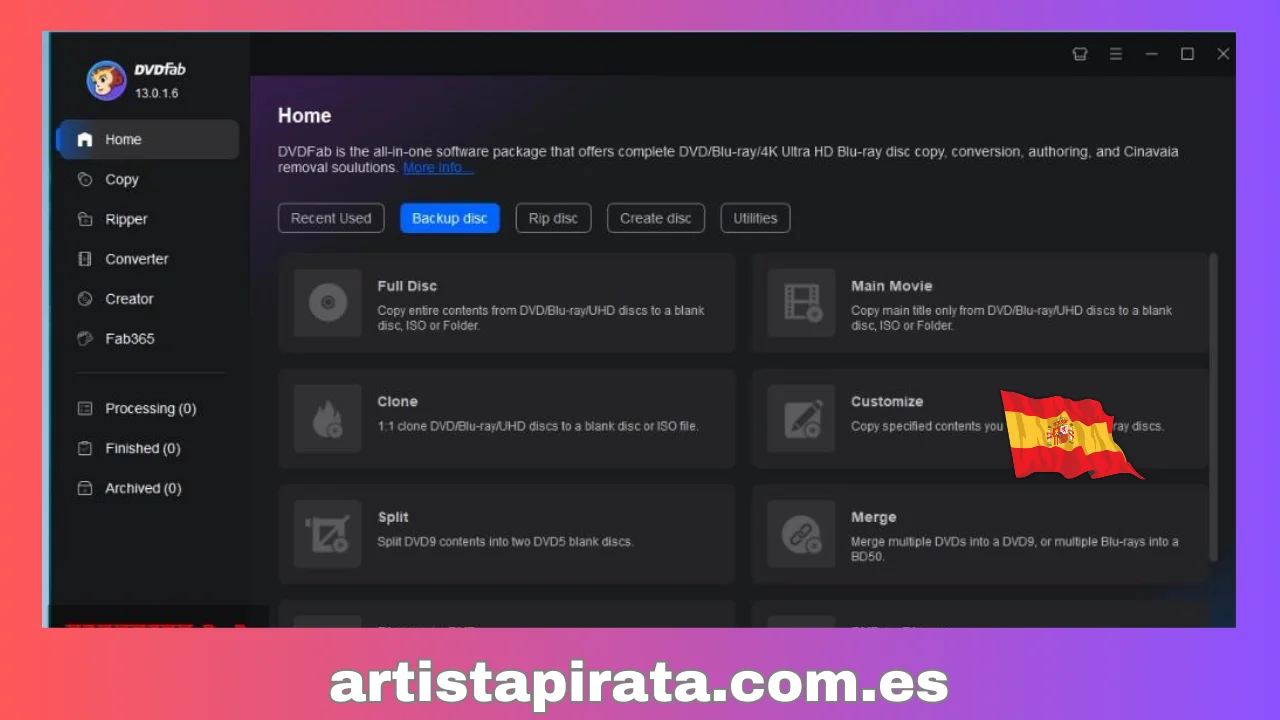Screen dimensions: 1280x720
Task: Open the Converter label in the sidebar
Action: (x=137, y=259)
